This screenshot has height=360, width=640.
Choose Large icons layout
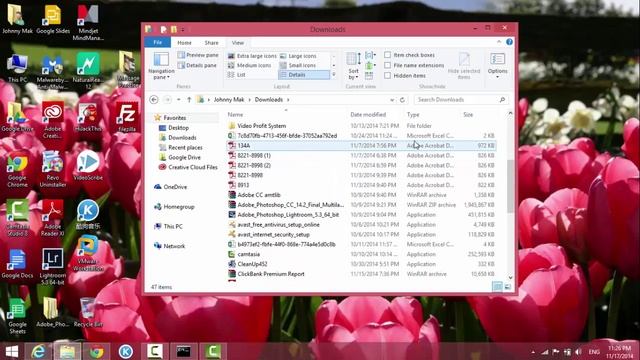pyautogui.click(x=298, y=56)
